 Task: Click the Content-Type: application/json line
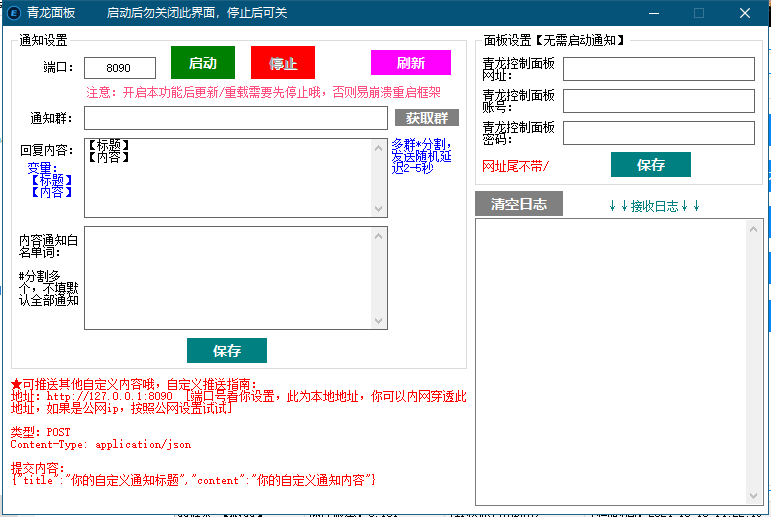pyautogui.click(x=101, y=444)
